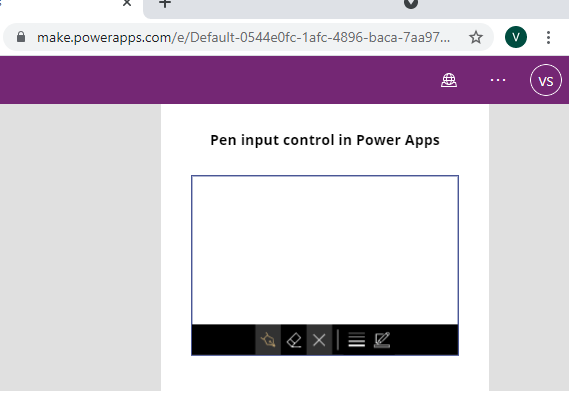Select the Eraser tool in pen control

pyautogui.click(x=294, y=340)
